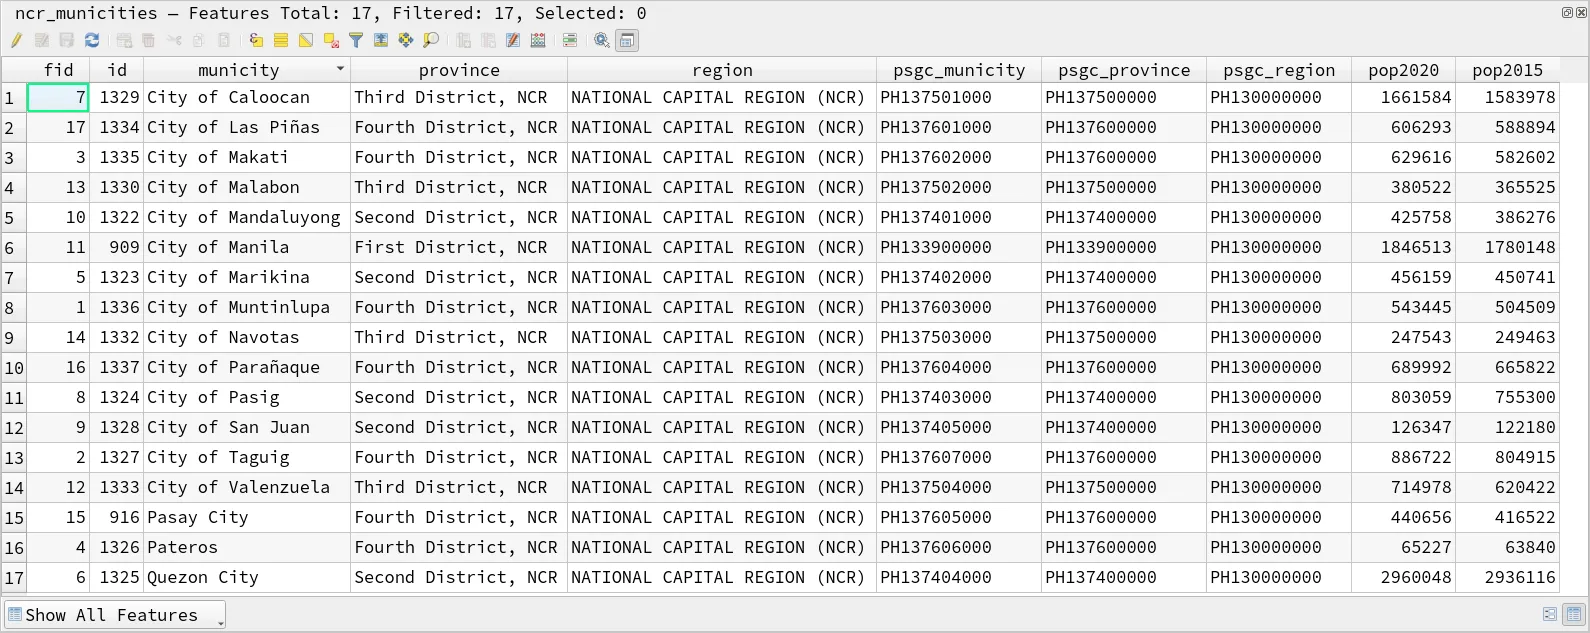Viewport: 1590px width, 633px height.
Task: Click the City of Las Piñas cell
Action: pos(247,127)
